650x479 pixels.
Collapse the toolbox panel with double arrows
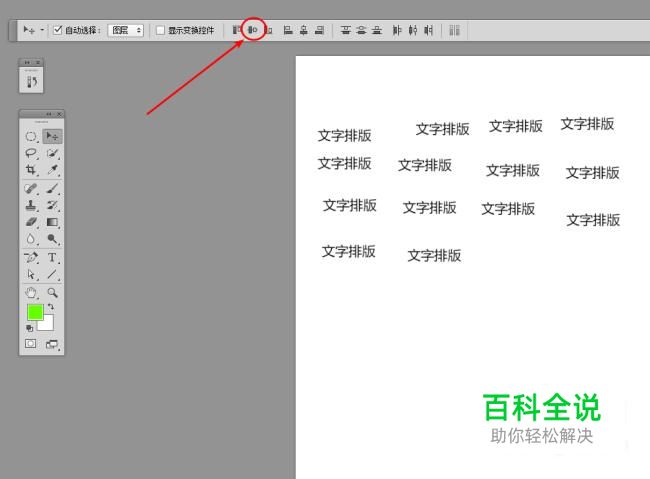49,114
